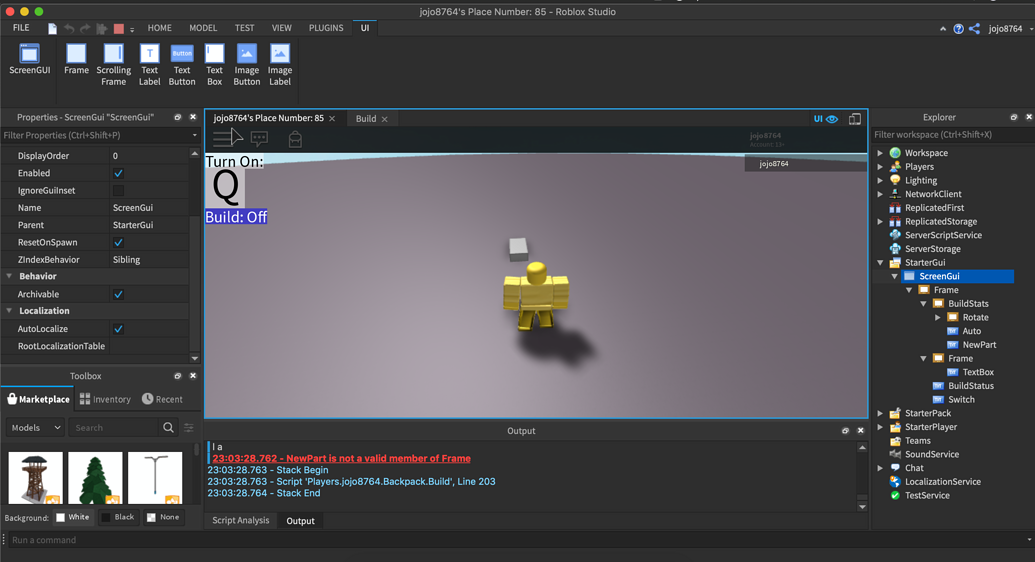Image resolution: width=1035 pixels, height=562 pixels.
Task: Insert an Image Label
Action: click(x=280, y=65)
